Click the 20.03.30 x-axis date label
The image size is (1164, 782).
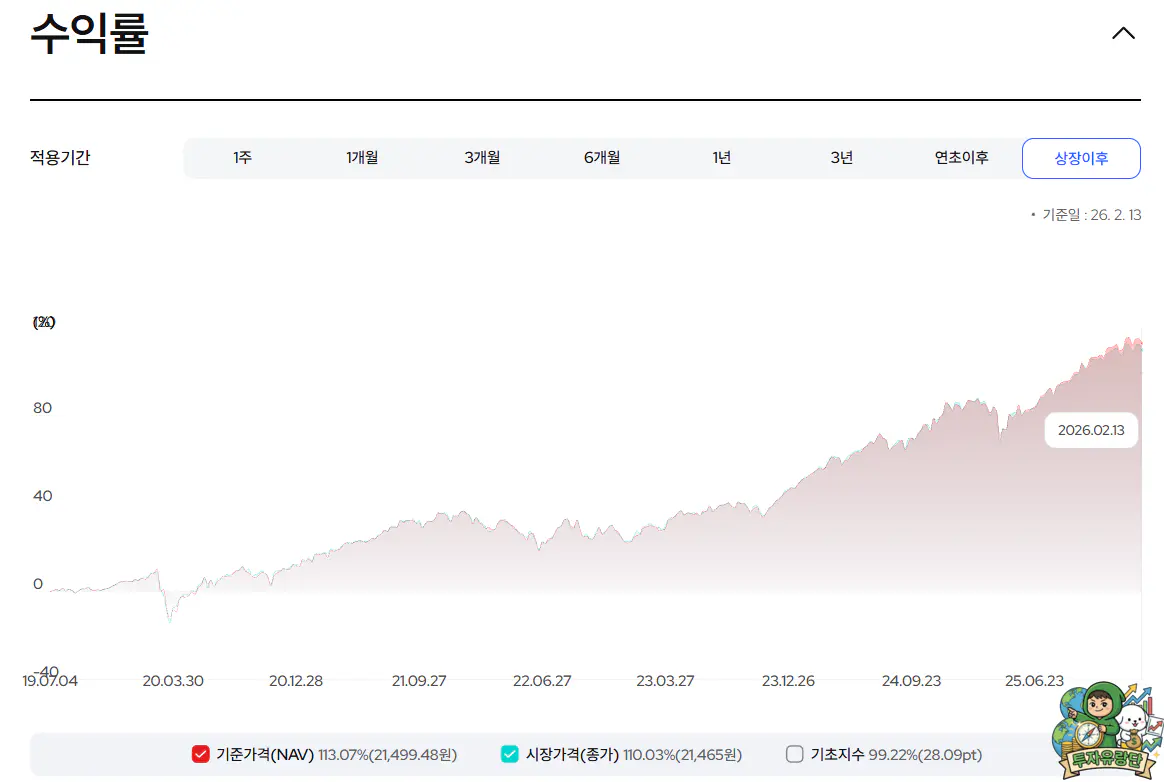pos(173,681)
